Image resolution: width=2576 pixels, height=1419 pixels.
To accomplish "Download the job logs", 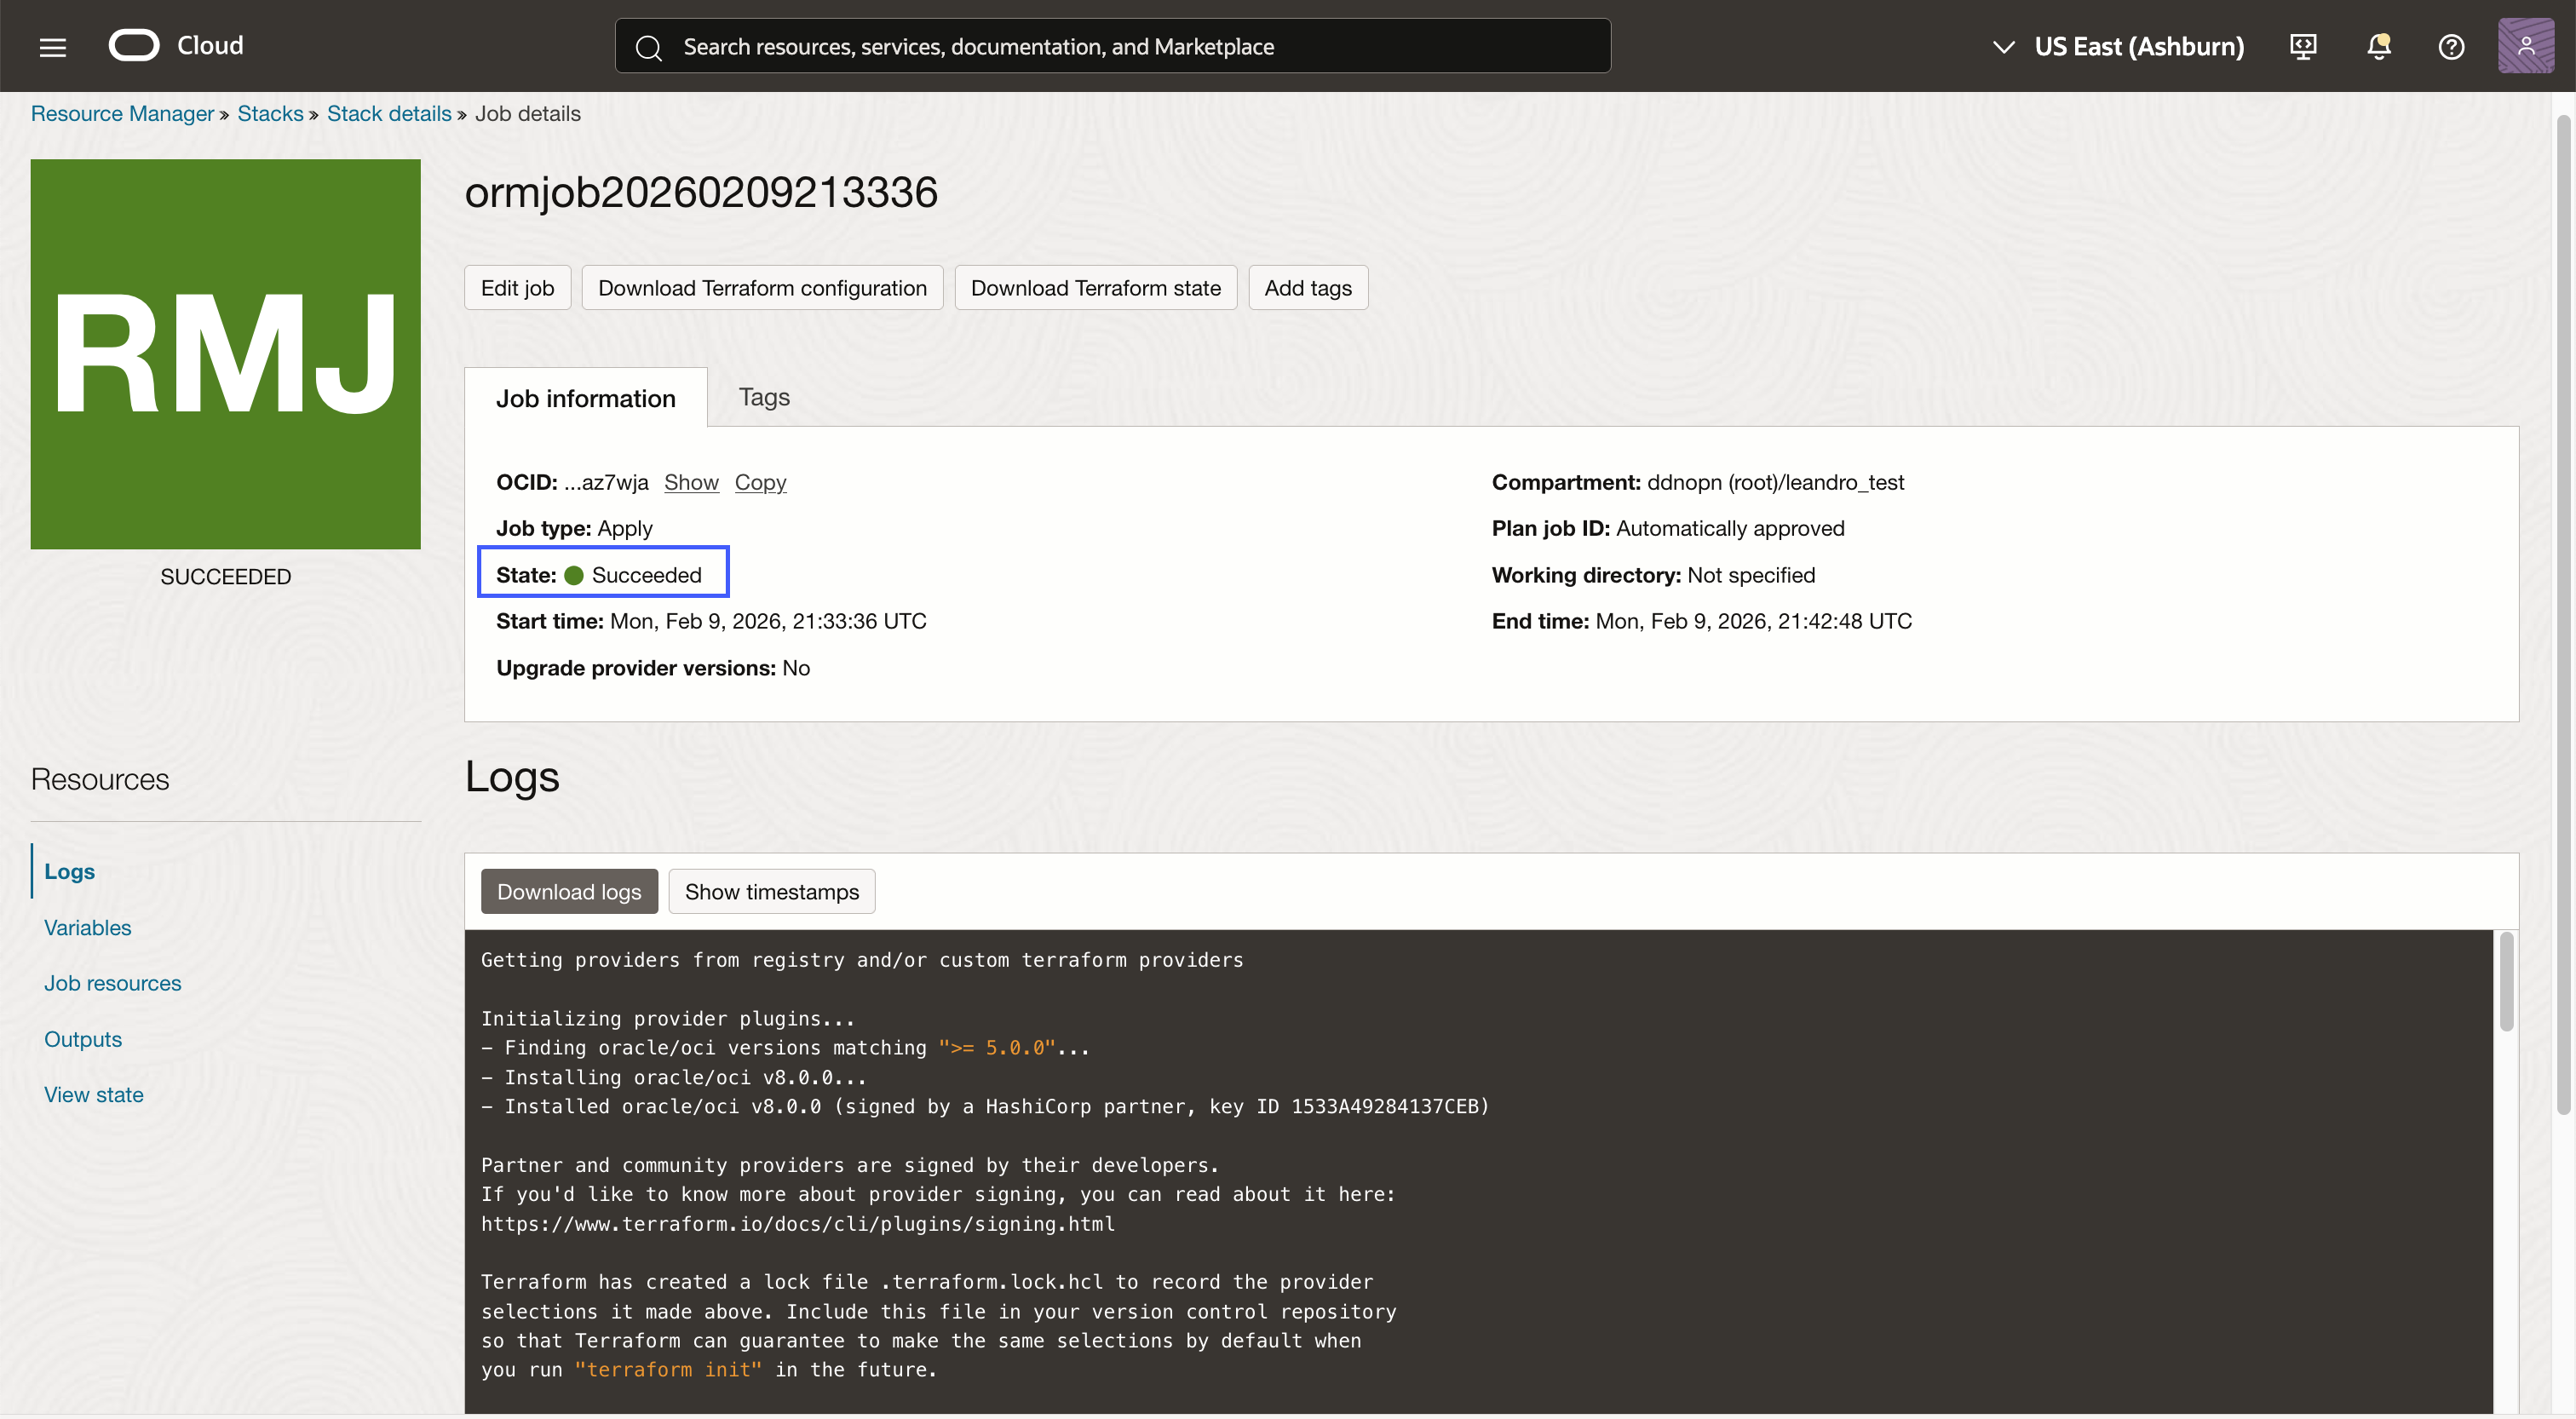I will [568, 891].
